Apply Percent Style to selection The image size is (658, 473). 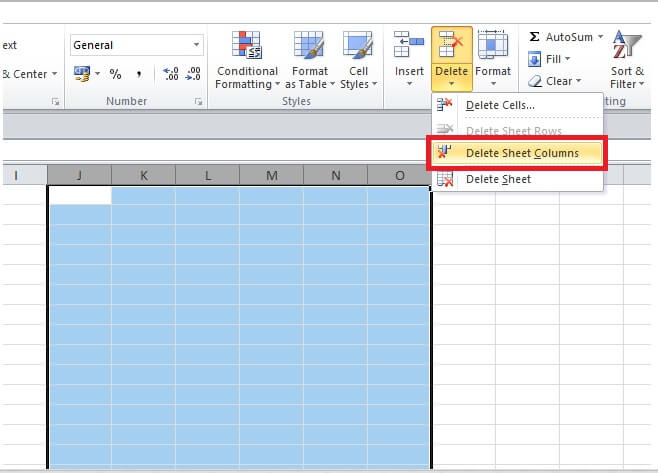click(x=115, y=74)
